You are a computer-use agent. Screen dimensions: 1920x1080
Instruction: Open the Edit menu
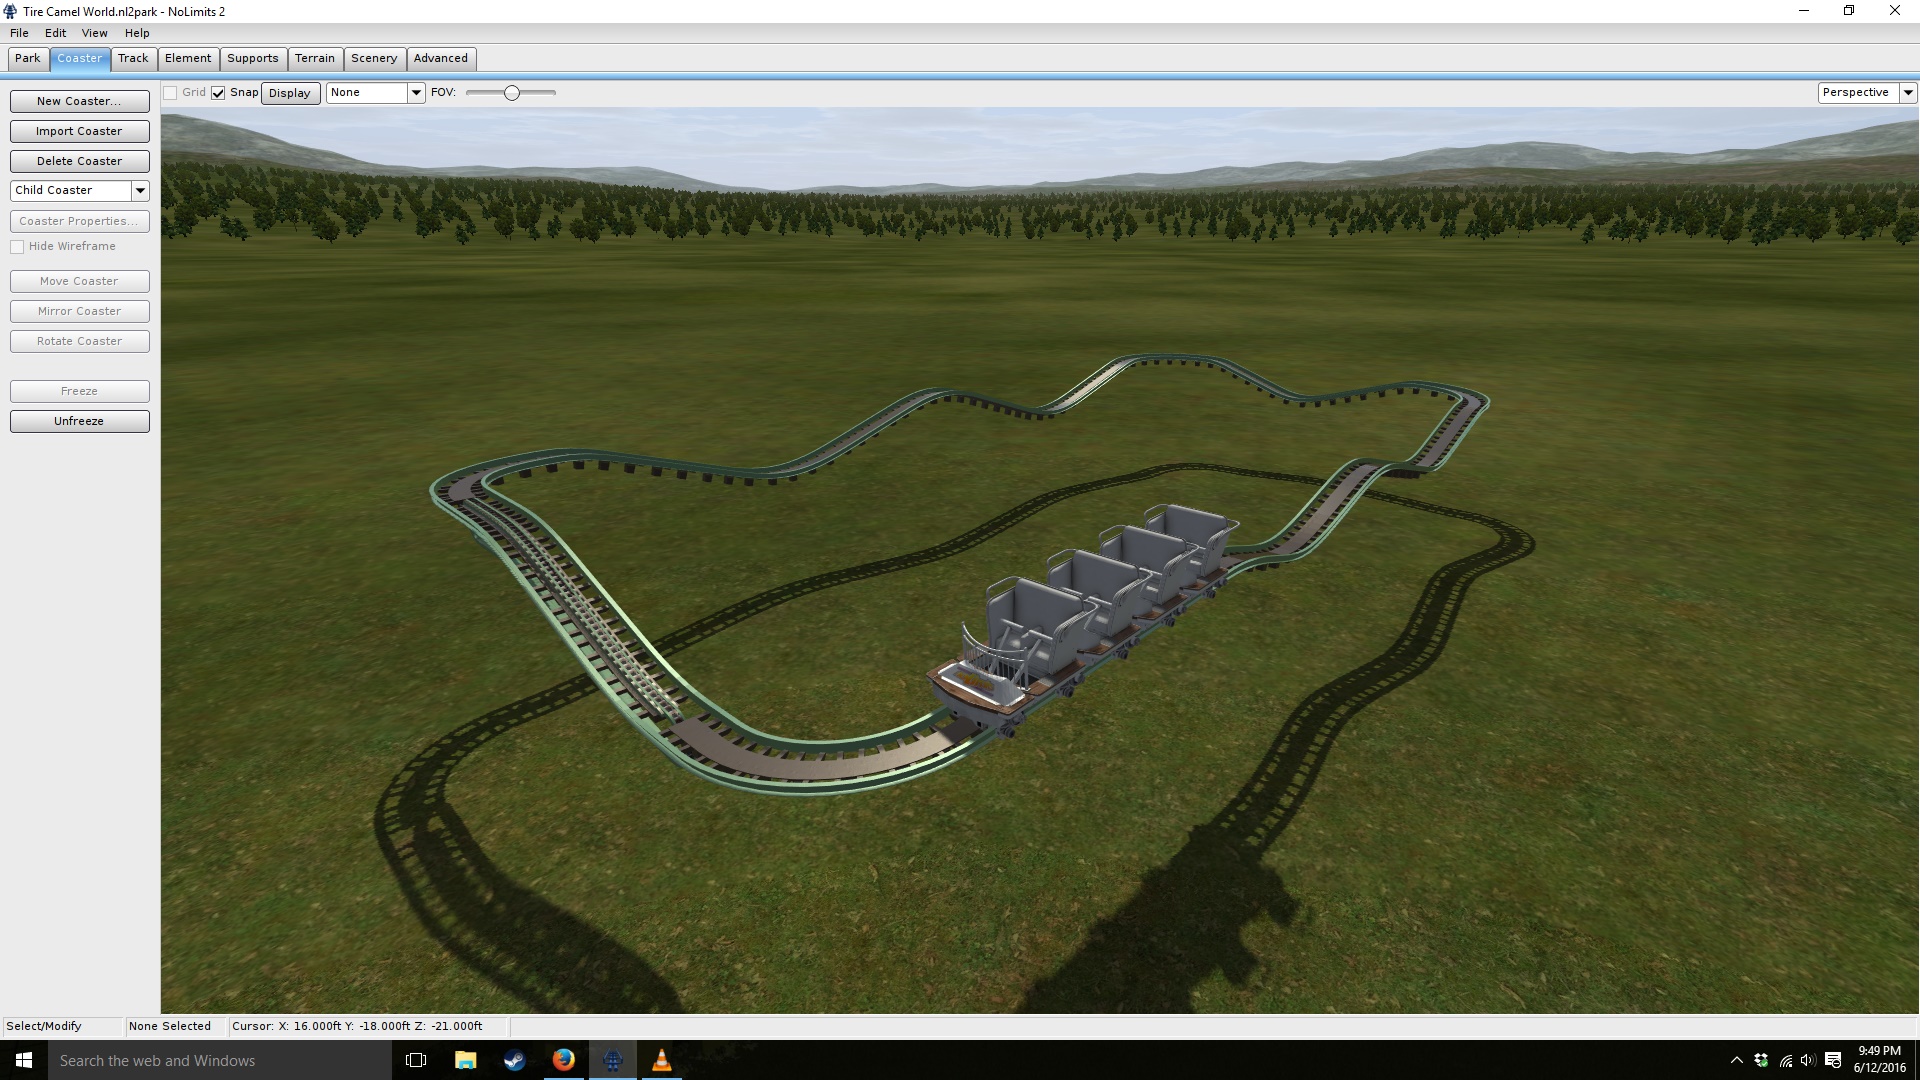(55, 33)
